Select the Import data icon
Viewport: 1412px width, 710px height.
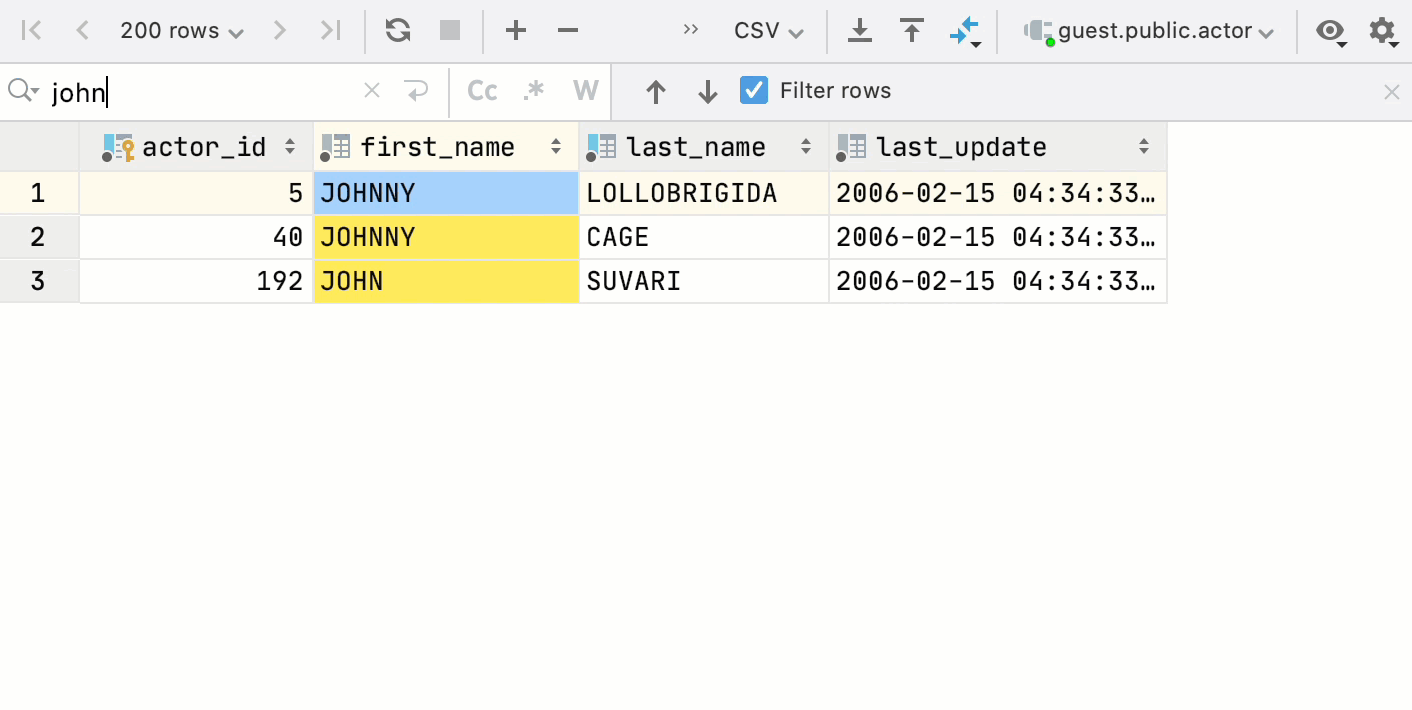coord(911,30)
